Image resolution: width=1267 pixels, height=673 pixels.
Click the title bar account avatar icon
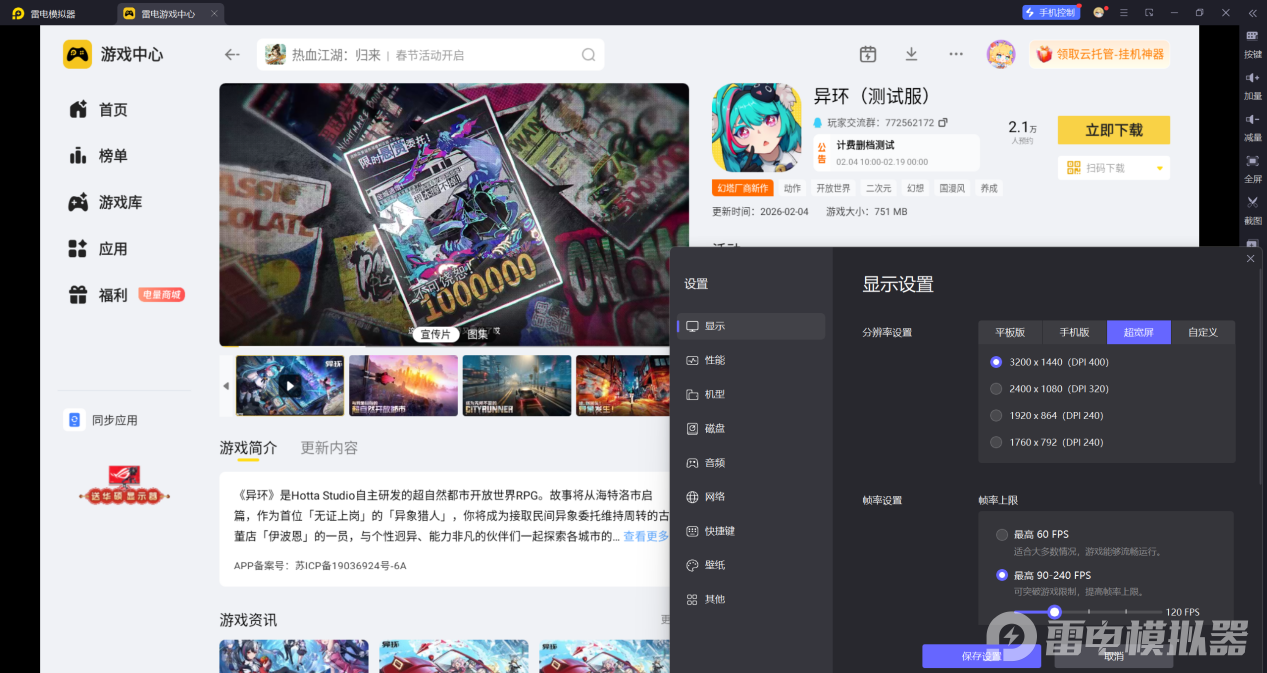coord(1099,12)
